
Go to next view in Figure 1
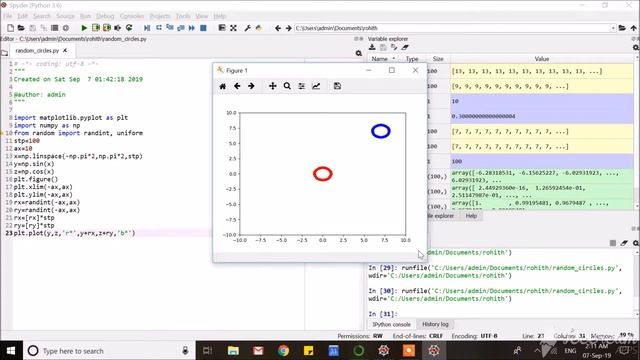tap(251, 86)
